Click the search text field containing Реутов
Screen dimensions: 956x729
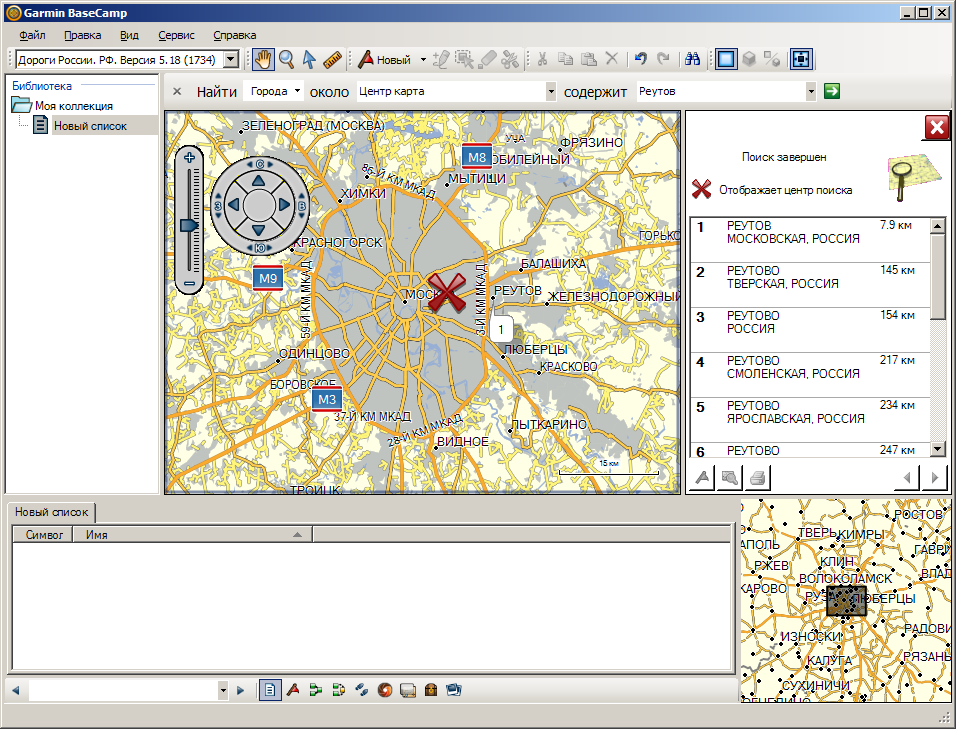(x=721, y=91)
